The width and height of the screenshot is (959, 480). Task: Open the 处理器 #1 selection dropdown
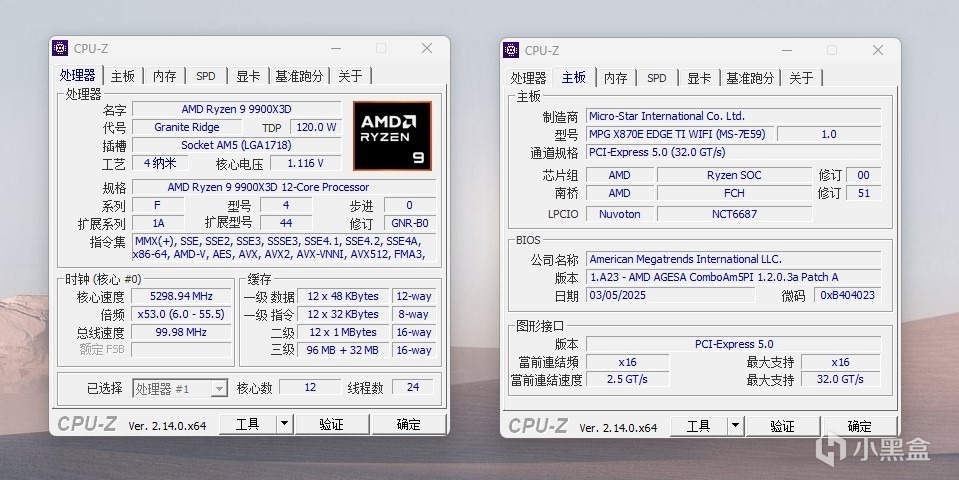[180, 388]
